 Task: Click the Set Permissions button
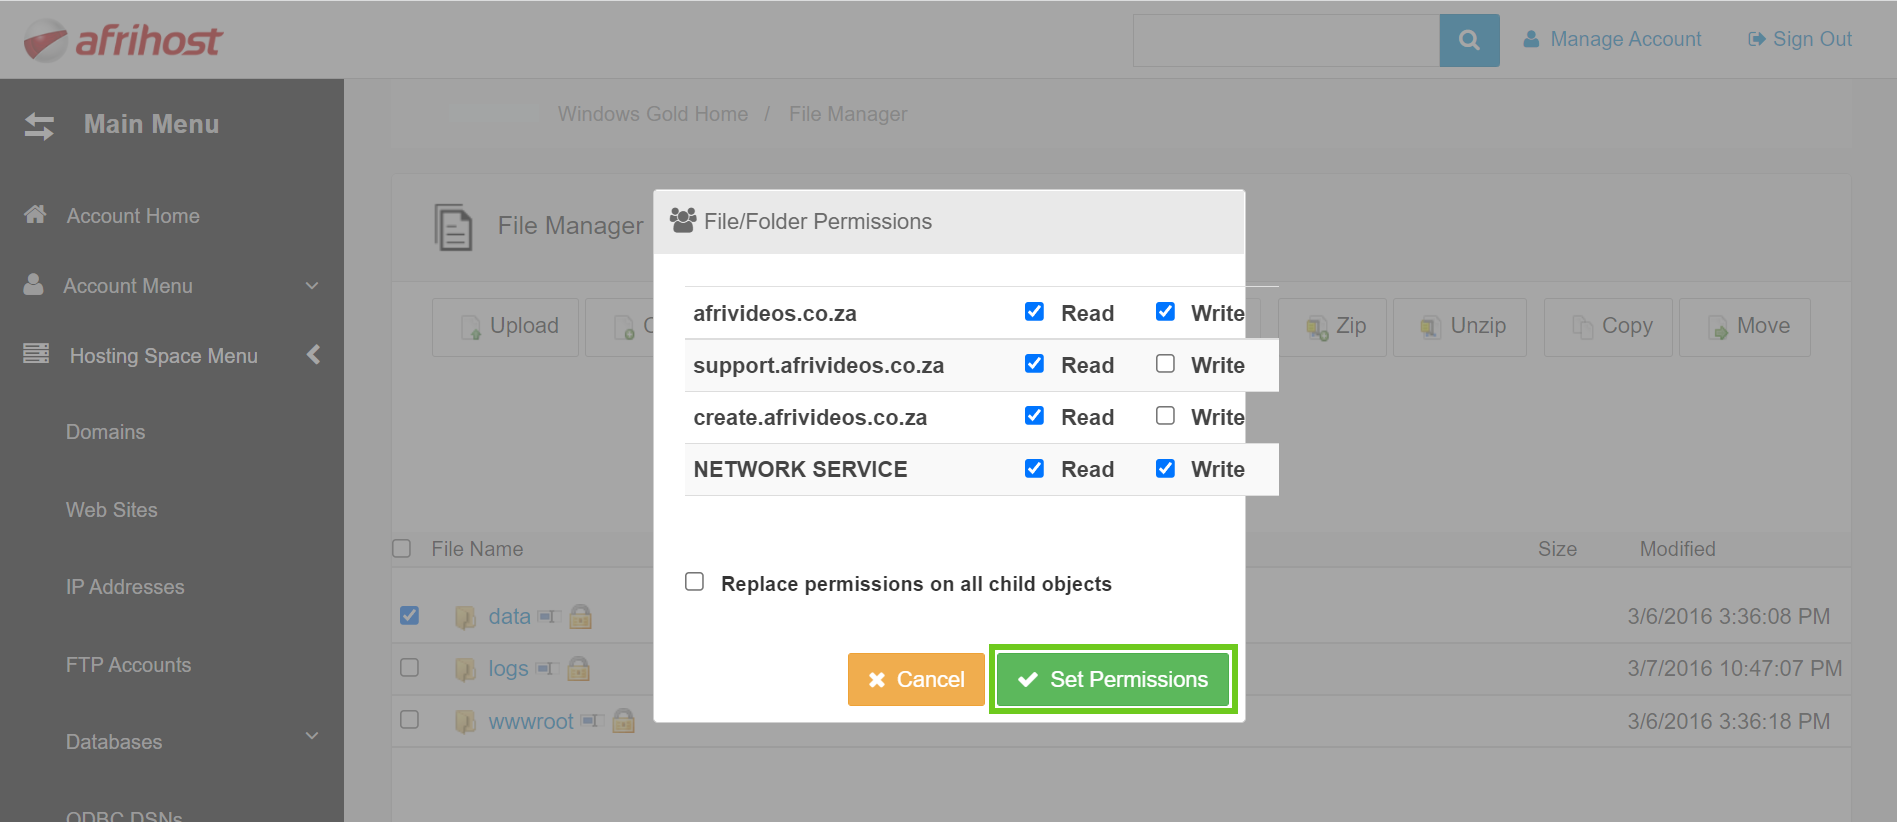point(1113,680)
